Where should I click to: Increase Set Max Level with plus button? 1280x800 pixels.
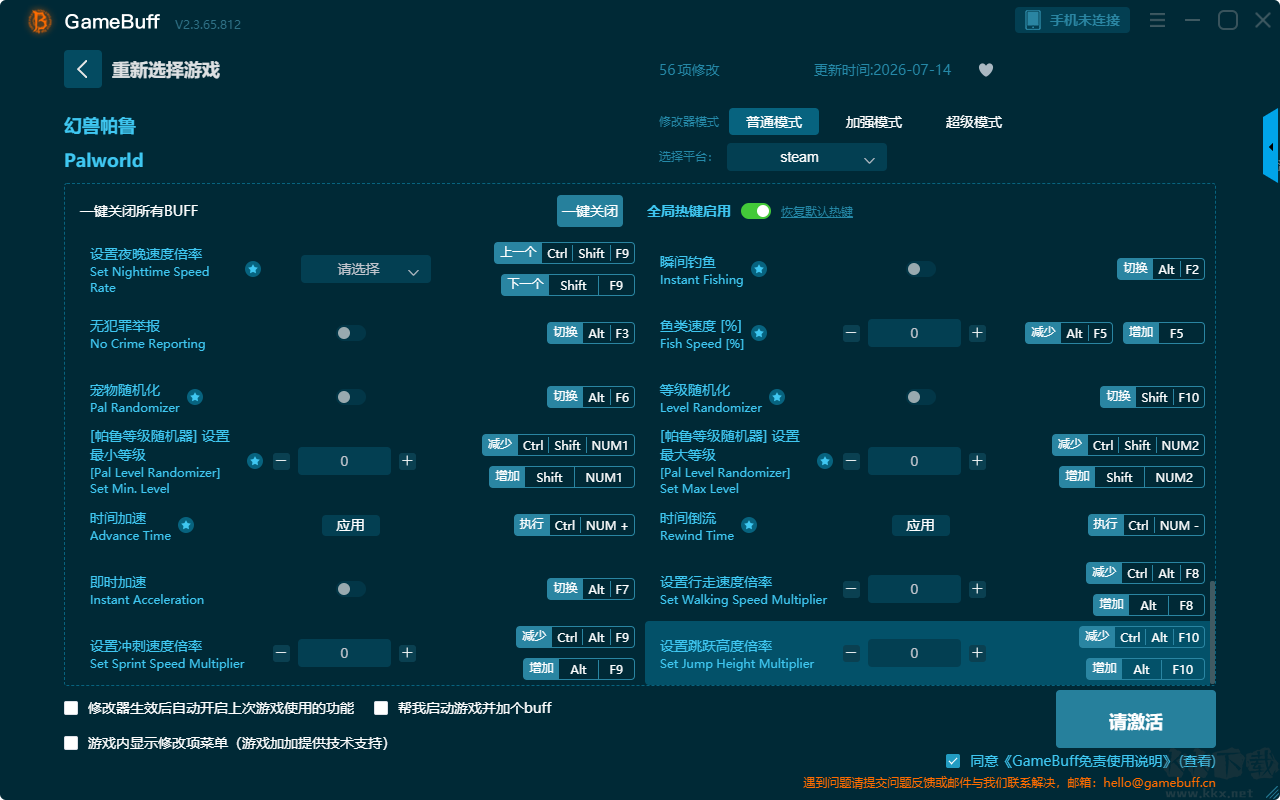click(977, 461)
